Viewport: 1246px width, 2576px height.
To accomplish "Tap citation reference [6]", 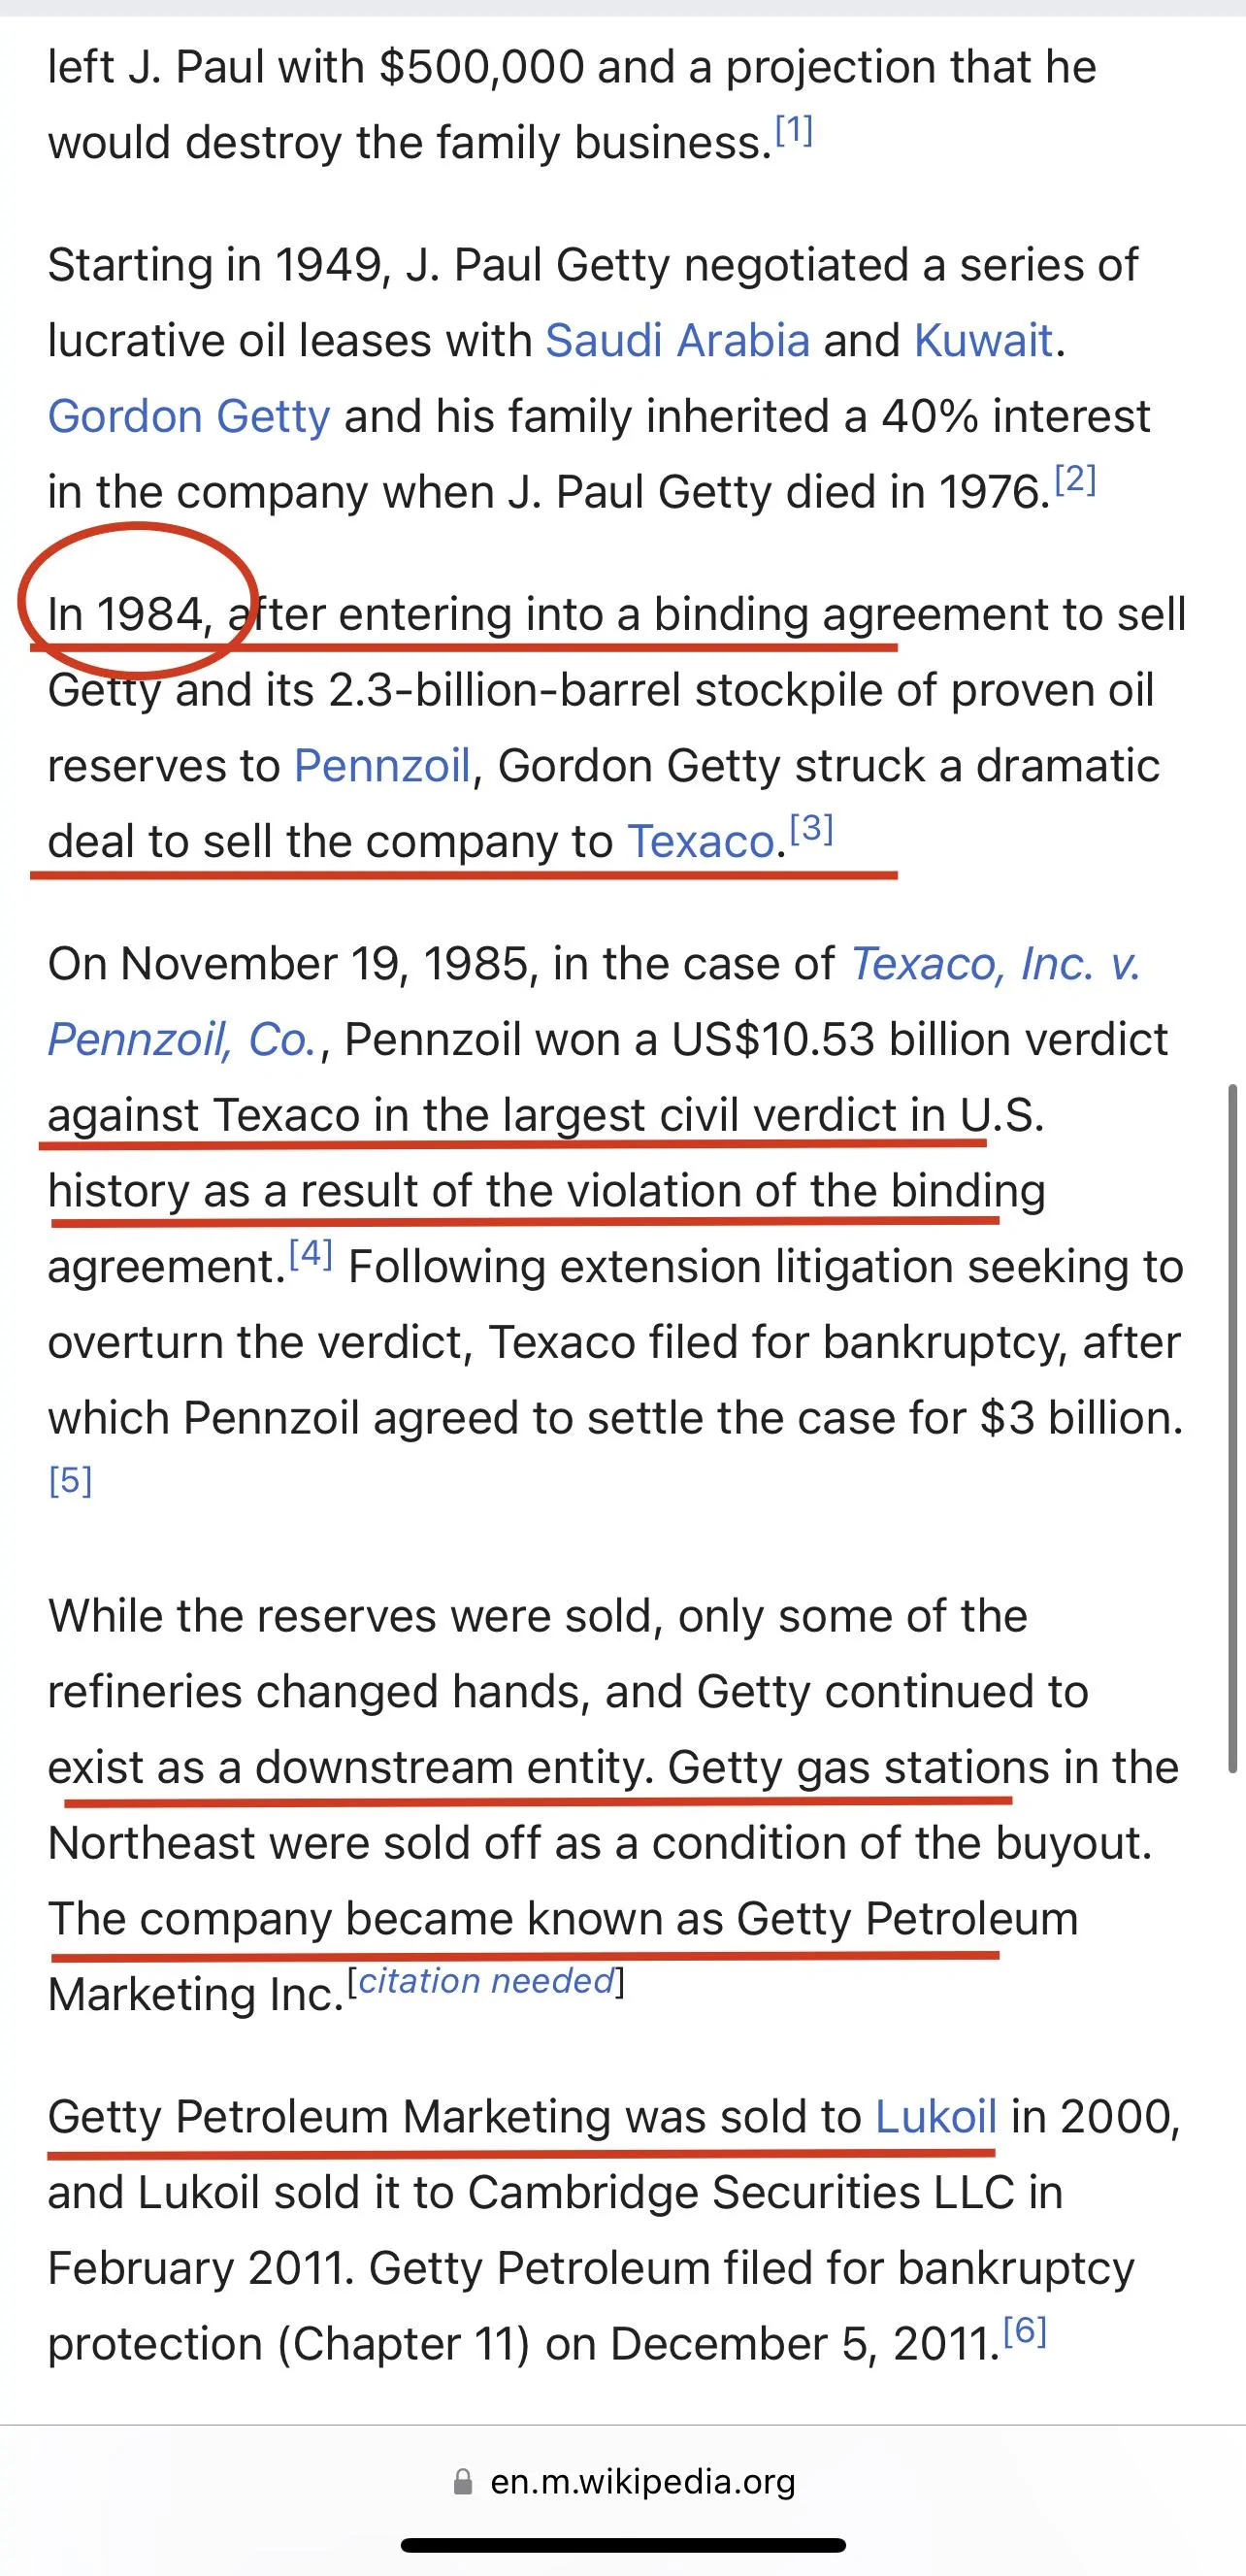I will click(x=1025, y=2331).
